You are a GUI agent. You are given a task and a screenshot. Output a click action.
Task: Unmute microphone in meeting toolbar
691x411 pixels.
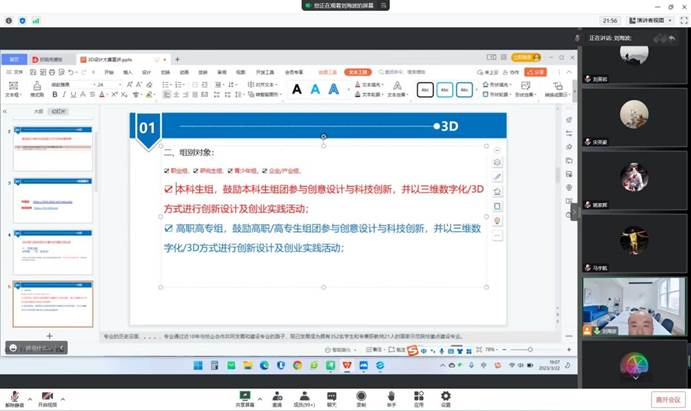12,396
